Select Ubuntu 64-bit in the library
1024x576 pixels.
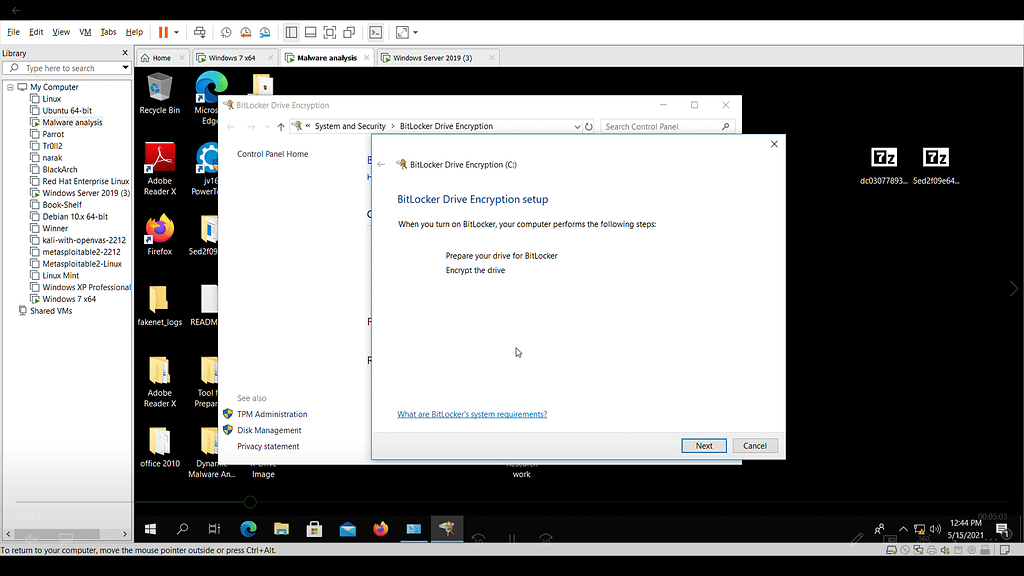67,110
